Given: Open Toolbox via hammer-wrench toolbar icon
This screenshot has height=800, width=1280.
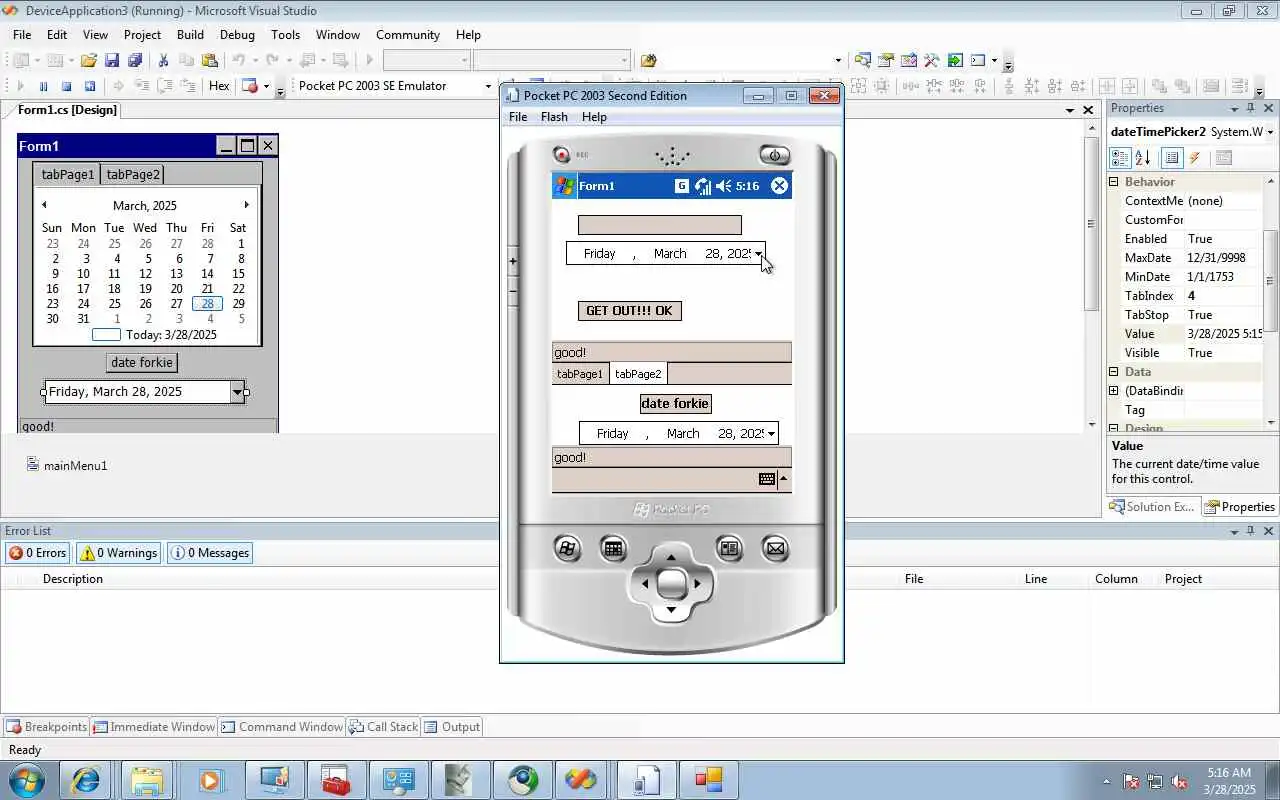Looking at the screenshot, I should pyautogui.click(x=932, y=61).
